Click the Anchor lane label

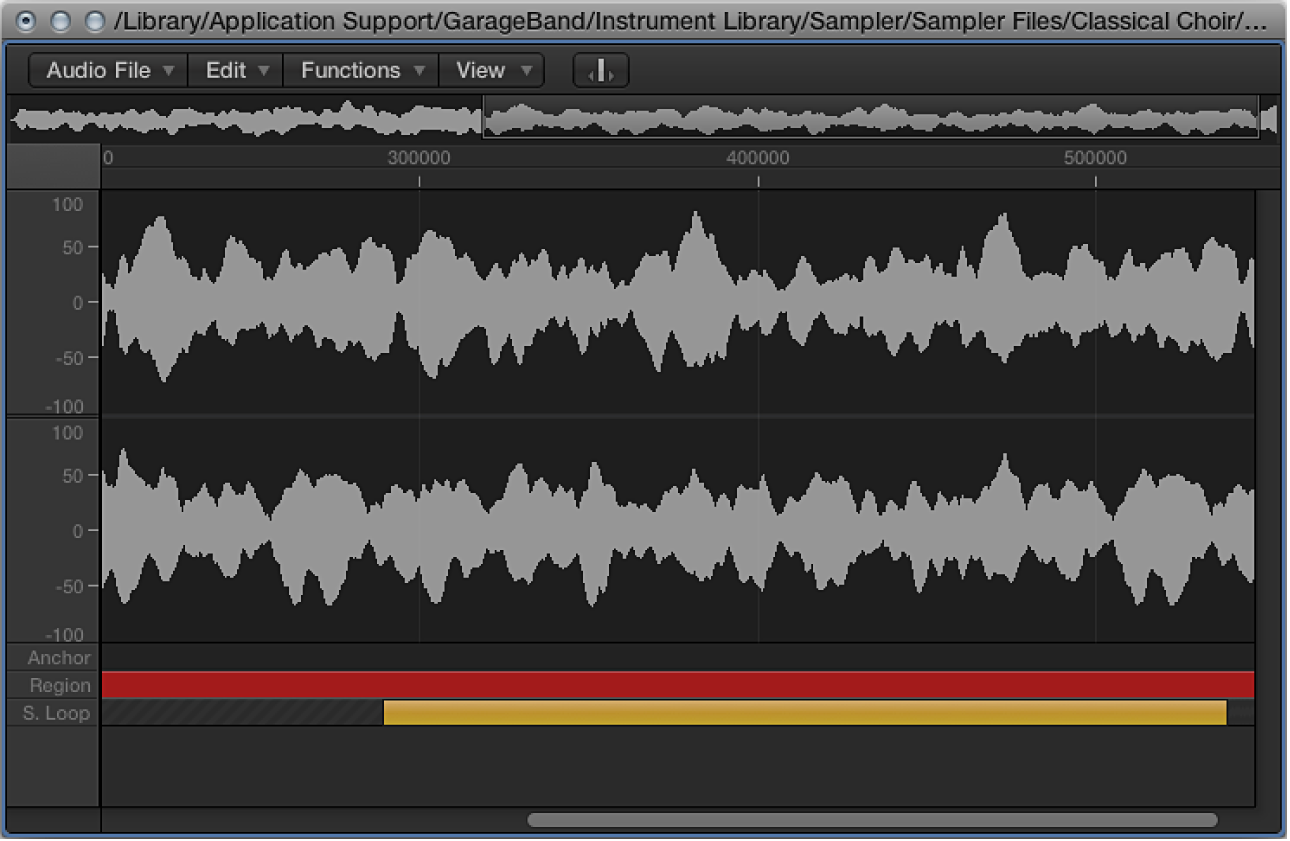[57, 658]
